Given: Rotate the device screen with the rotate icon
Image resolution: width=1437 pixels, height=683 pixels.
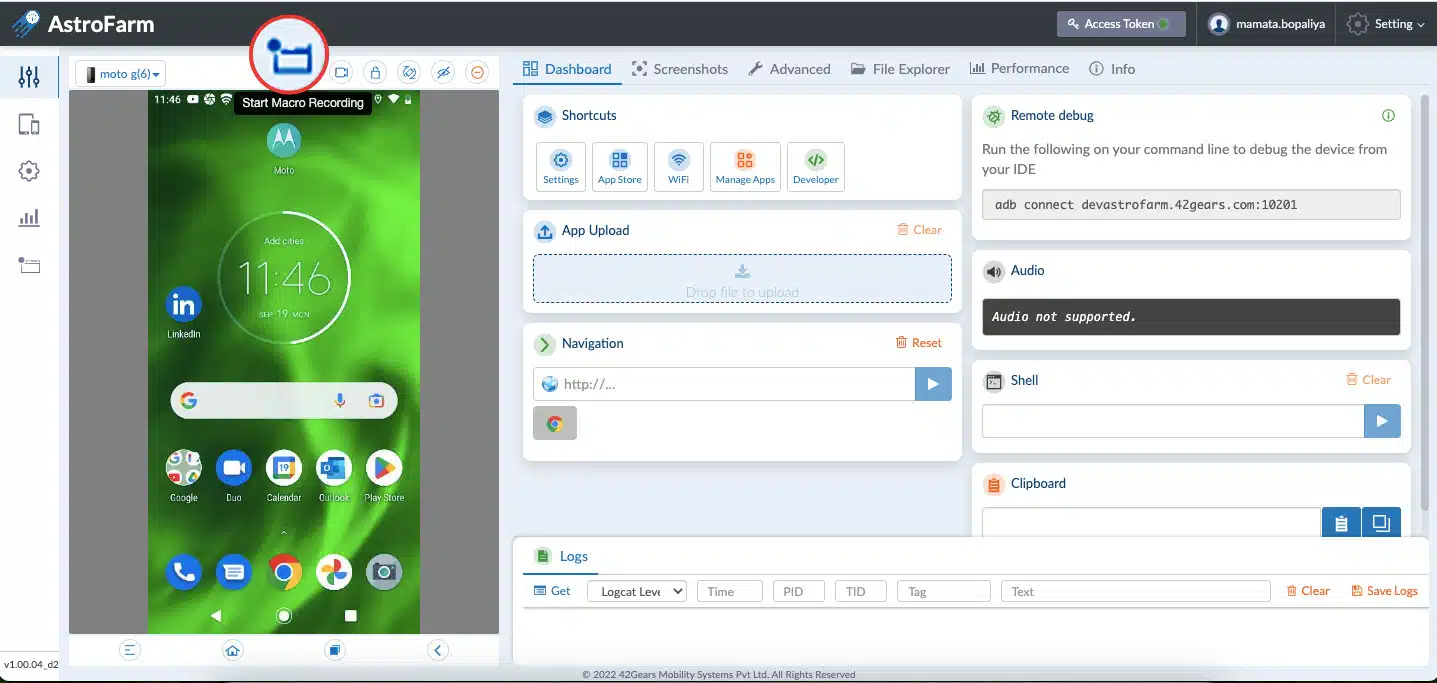Looking at the screenshot, I should 409,72.
